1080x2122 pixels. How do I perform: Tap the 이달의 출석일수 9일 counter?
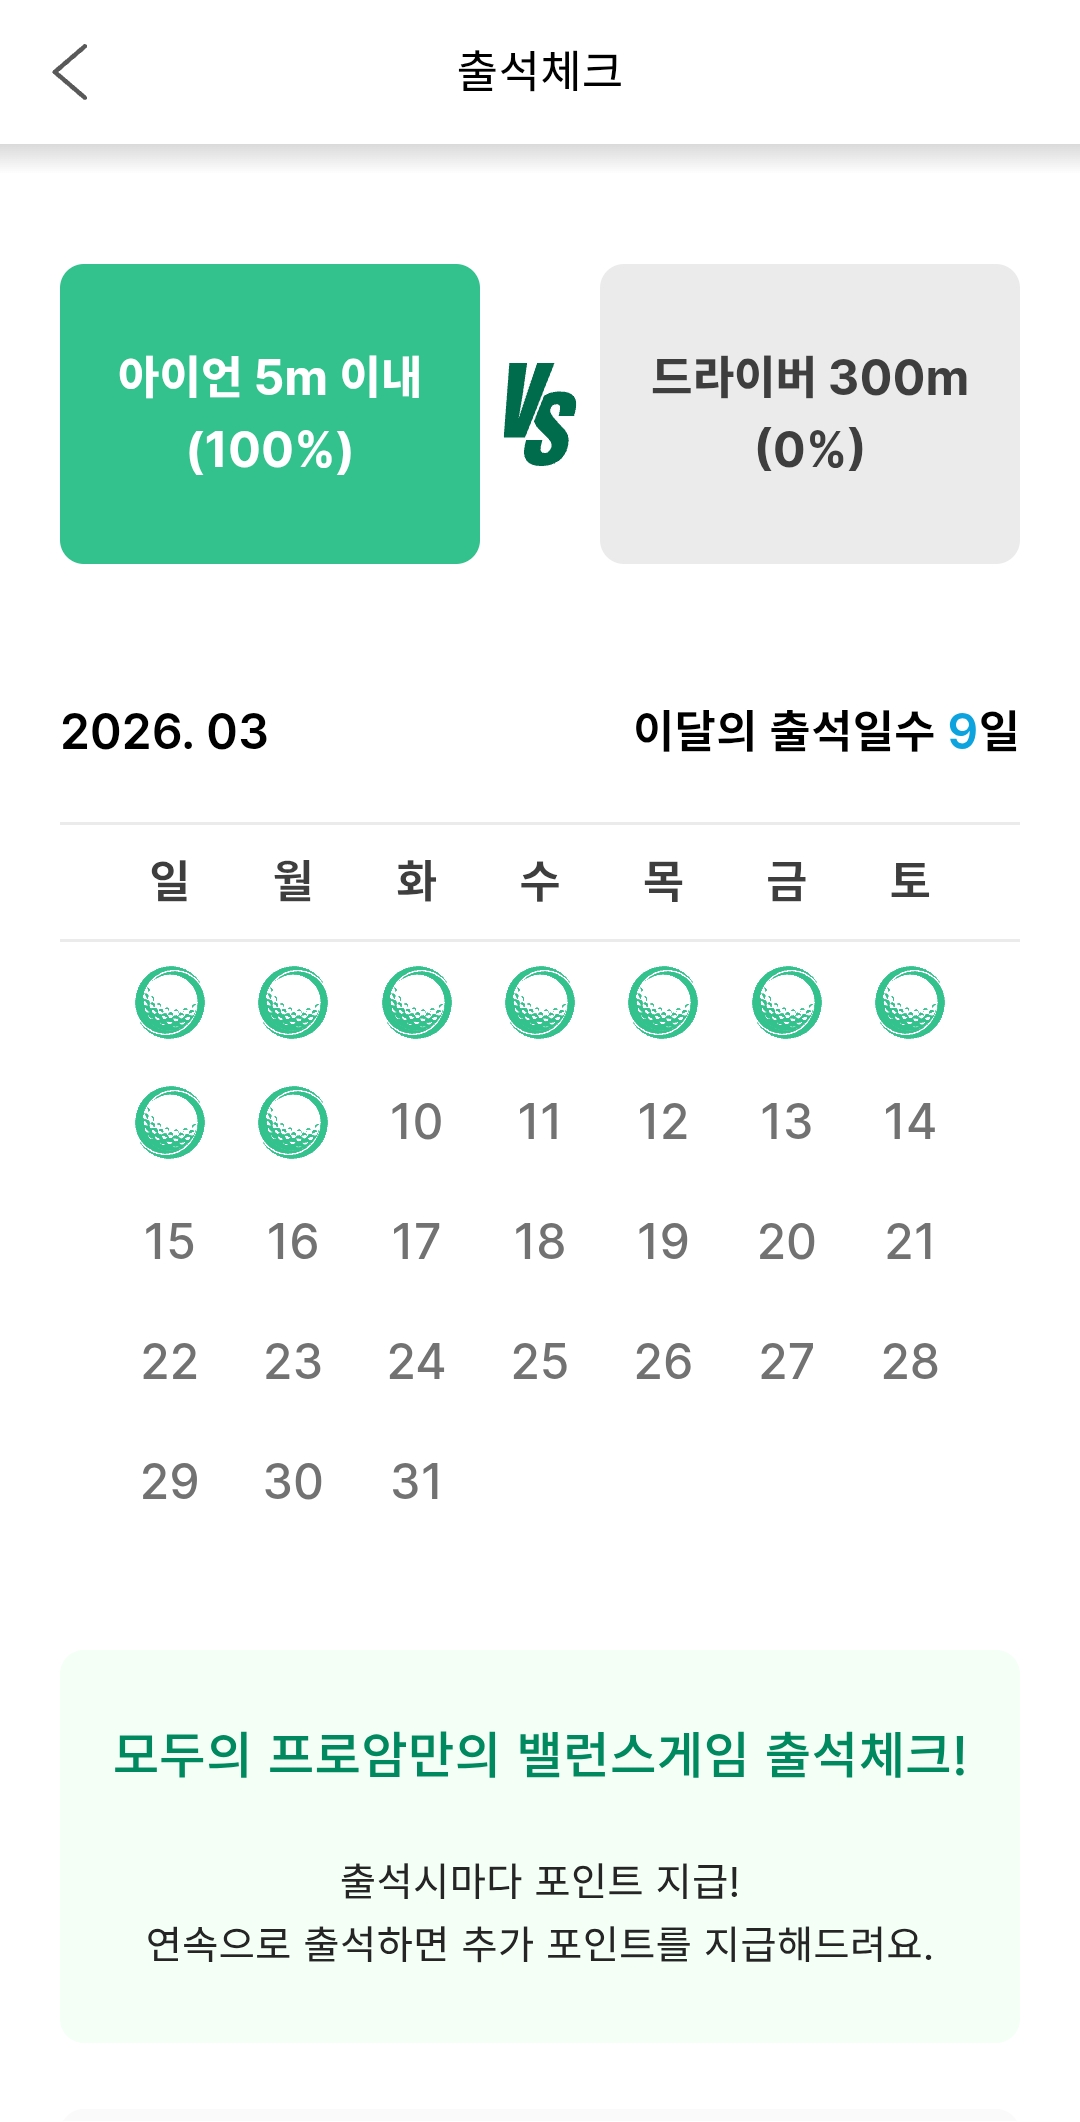coord(826,731)
